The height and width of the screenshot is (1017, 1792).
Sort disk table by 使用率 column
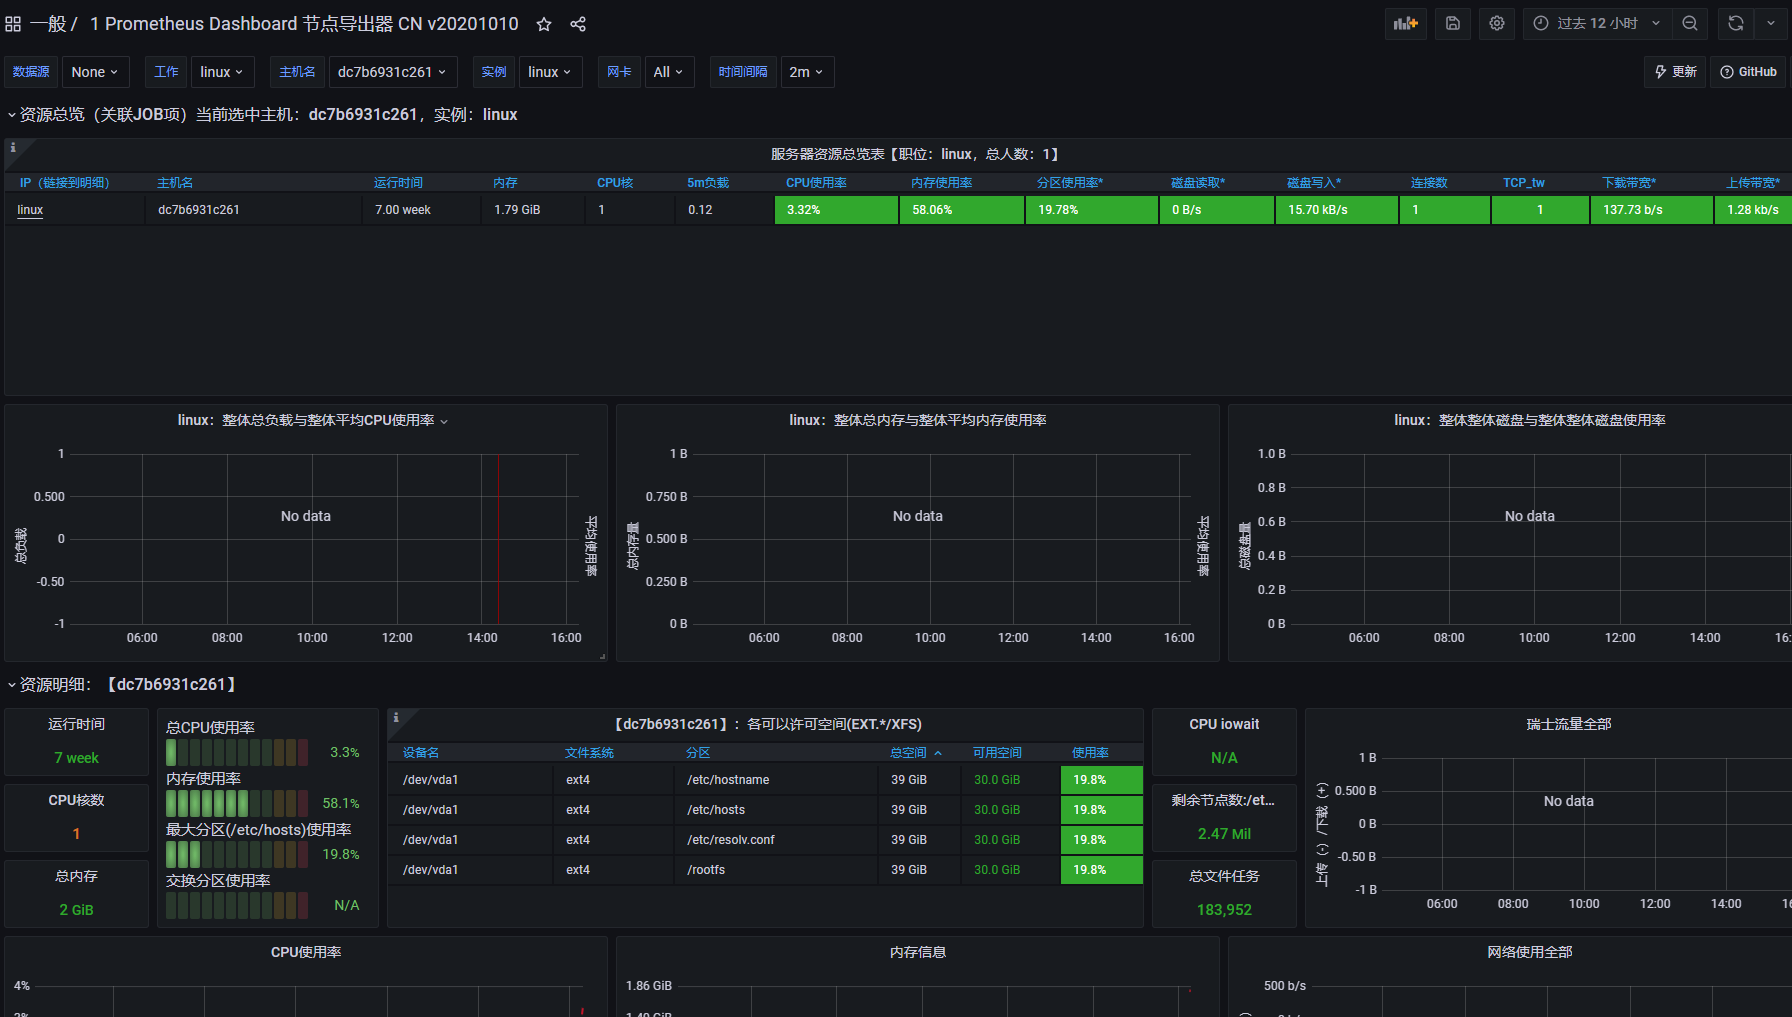pos(1090,753)
